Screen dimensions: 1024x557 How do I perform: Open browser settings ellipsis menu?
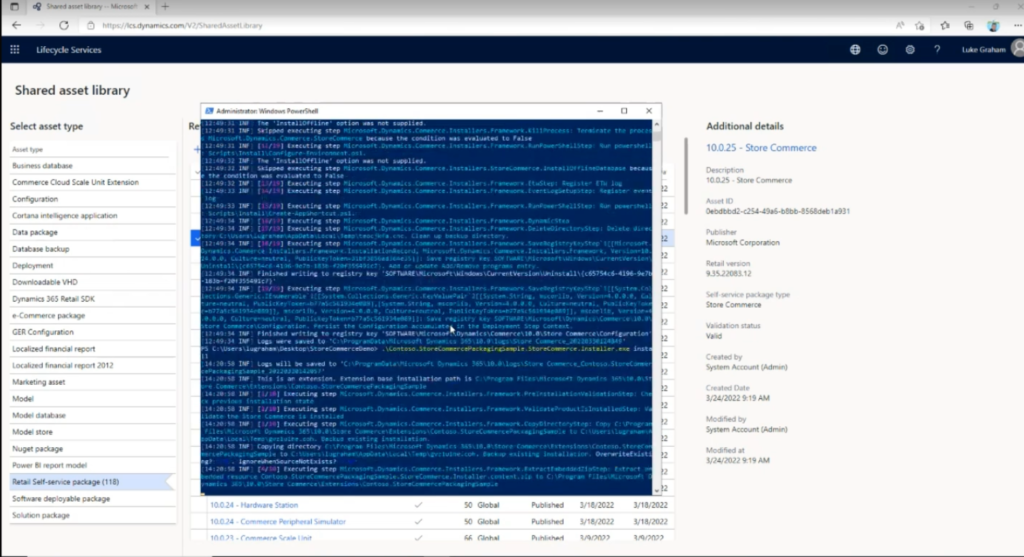pyautogui.click(x=1017, y=25)
